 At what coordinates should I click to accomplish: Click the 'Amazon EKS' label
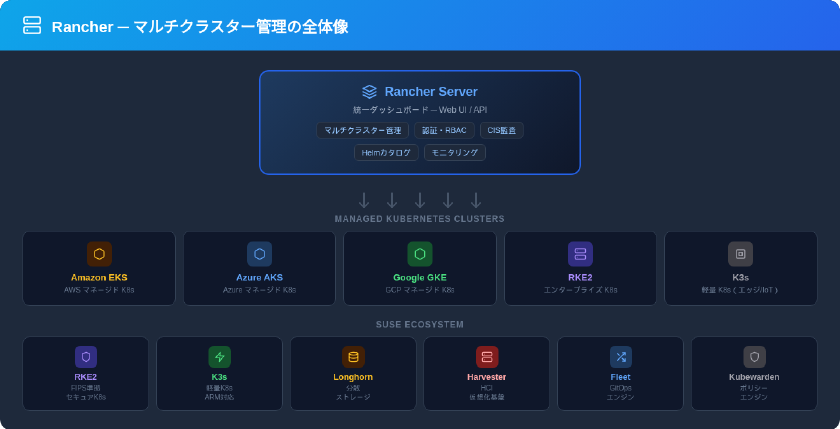pos(99,277)
